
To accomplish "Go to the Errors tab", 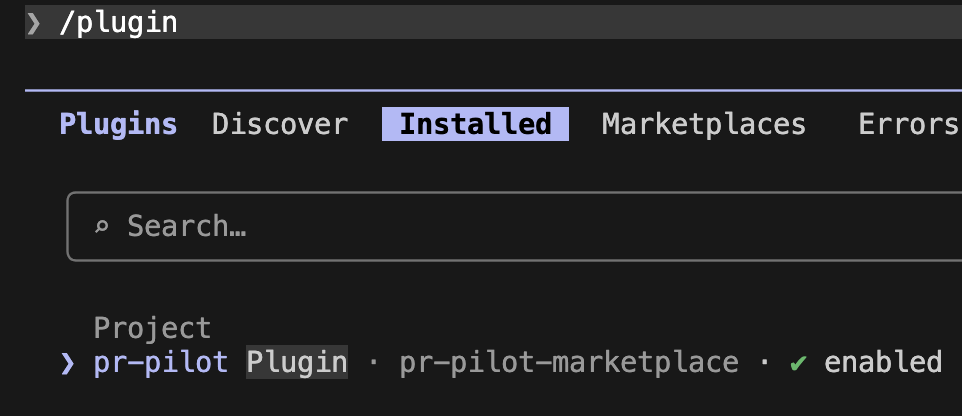I will pos(908,124).
